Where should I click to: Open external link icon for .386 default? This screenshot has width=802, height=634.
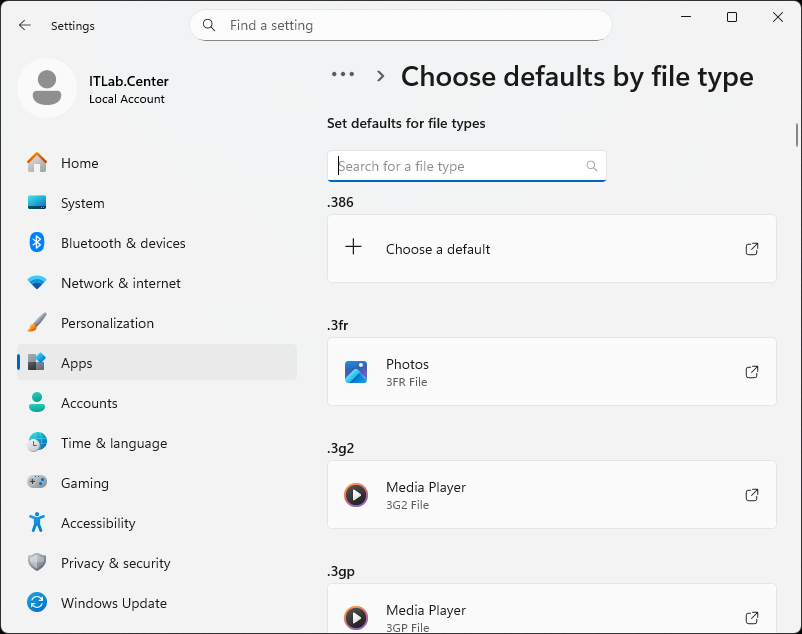point(752,249)
